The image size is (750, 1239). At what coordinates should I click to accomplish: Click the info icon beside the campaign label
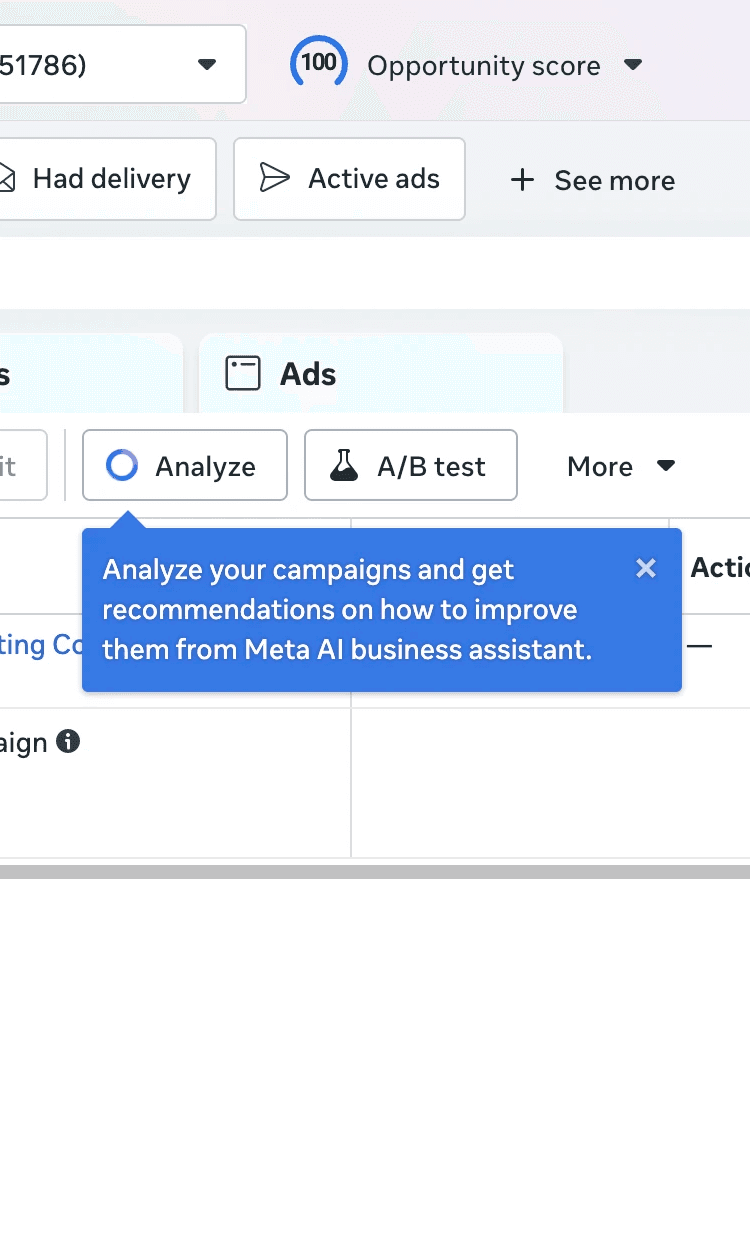click(68, 742)
